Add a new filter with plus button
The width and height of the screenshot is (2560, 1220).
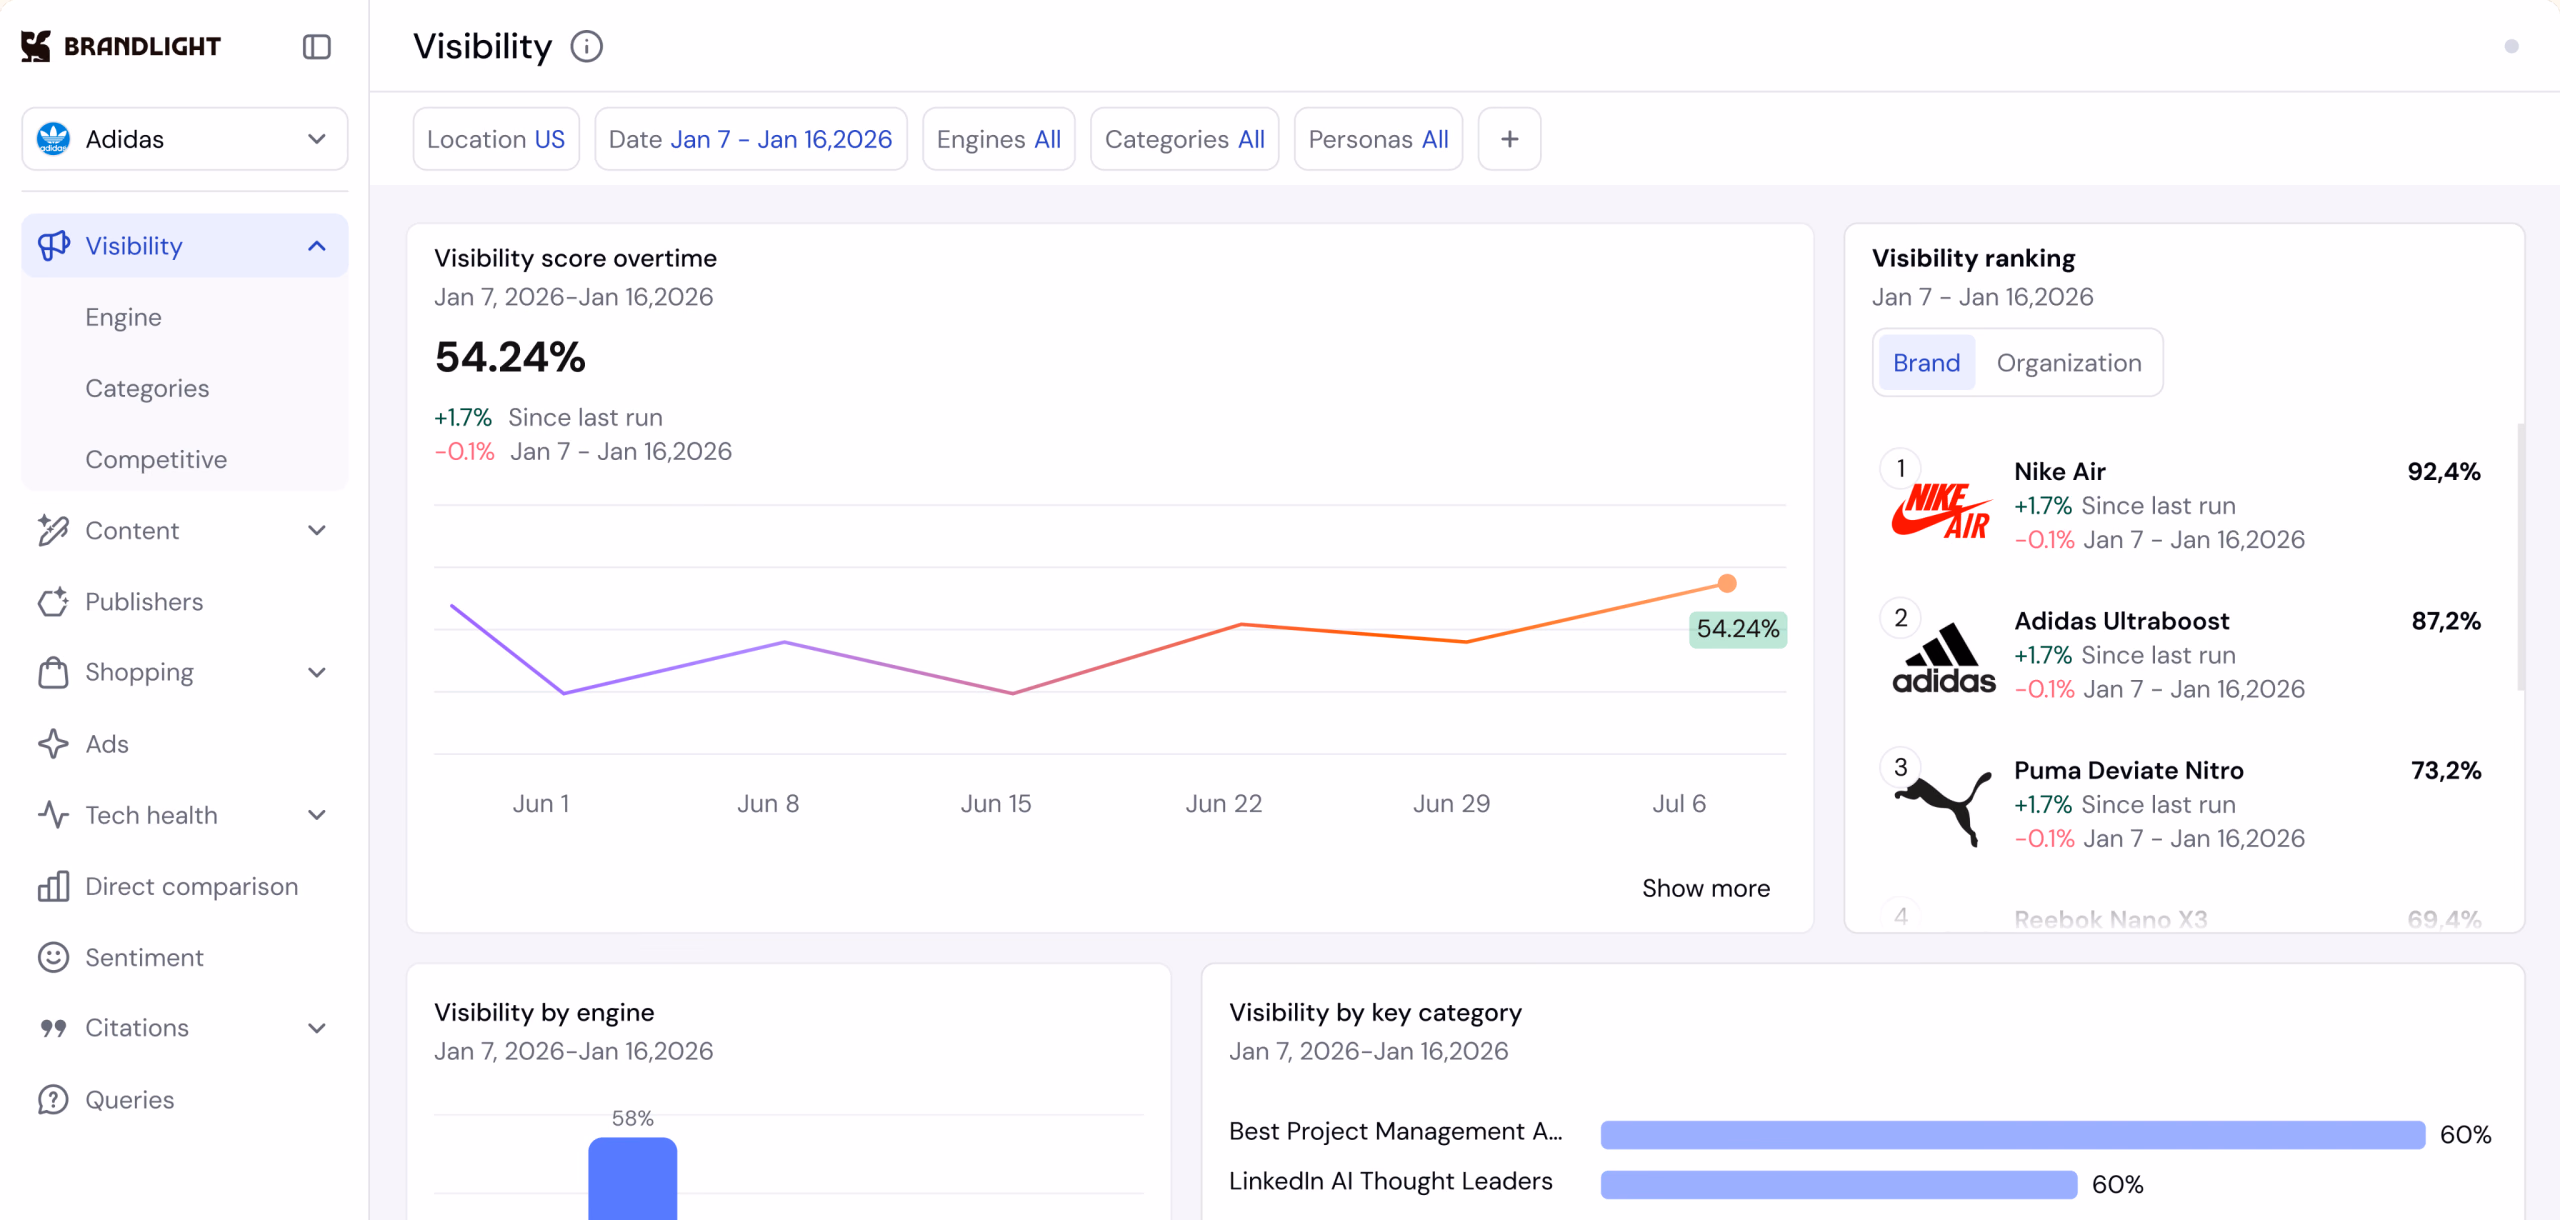[1509, 139]
